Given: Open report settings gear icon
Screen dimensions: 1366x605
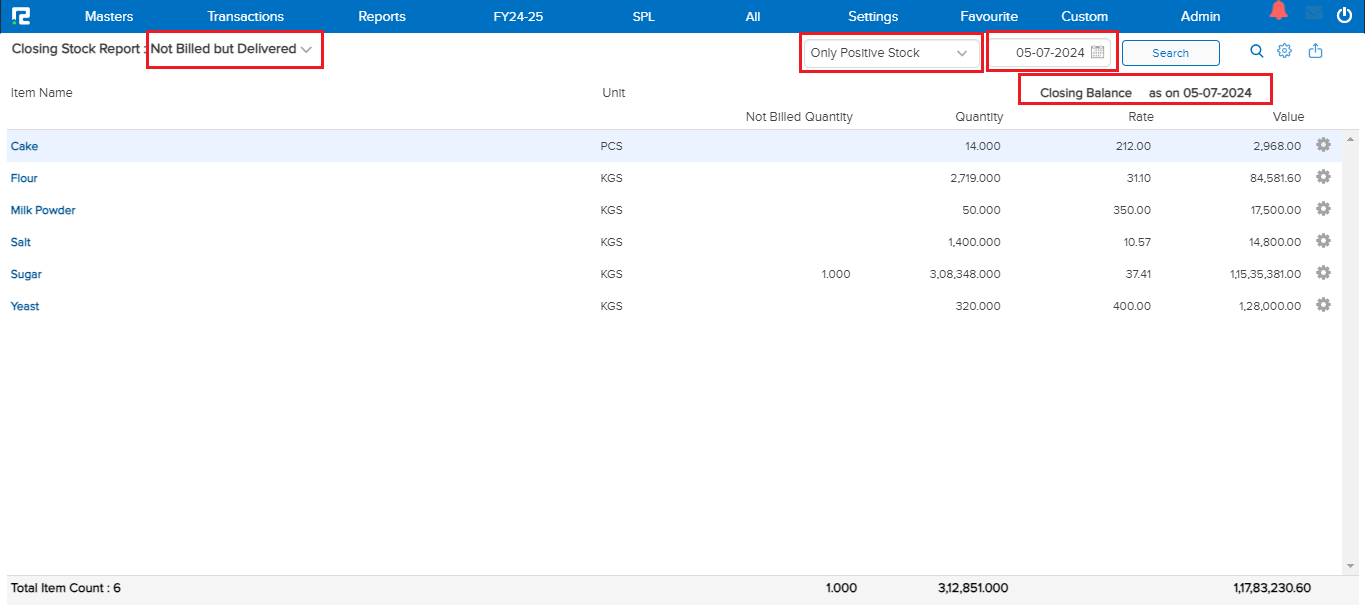Looking at the screenshot, I should coord(1285,51).
